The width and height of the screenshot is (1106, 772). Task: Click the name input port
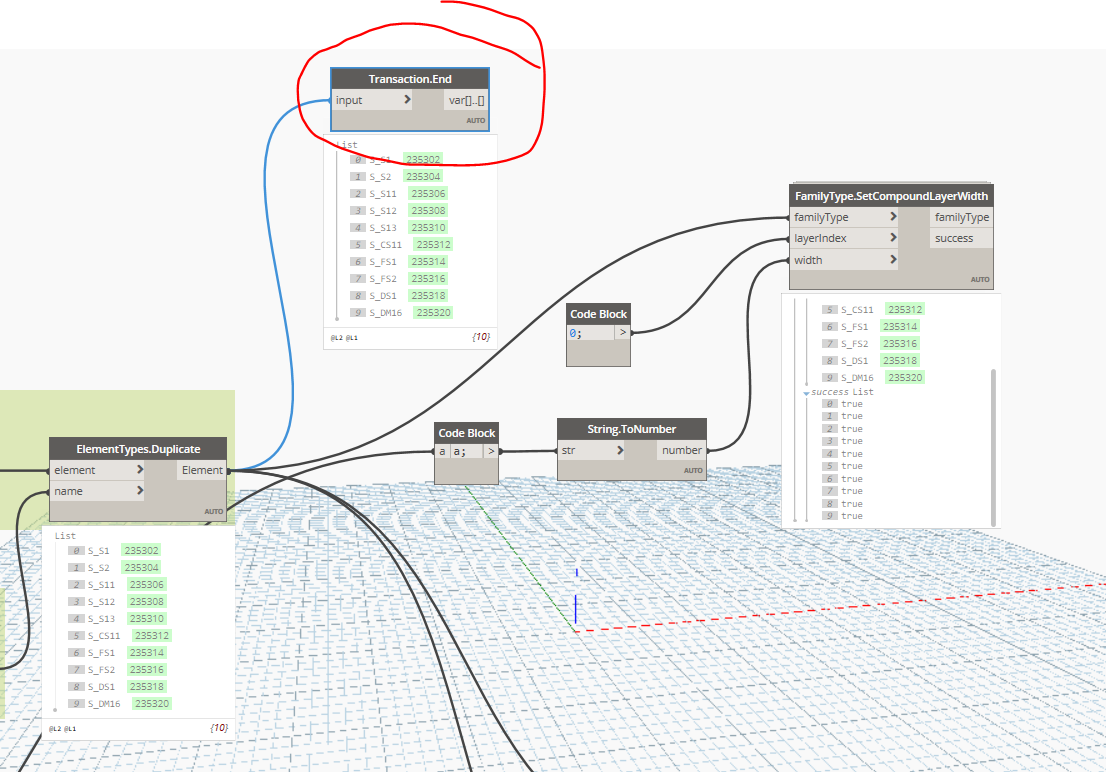coord(97,491)
